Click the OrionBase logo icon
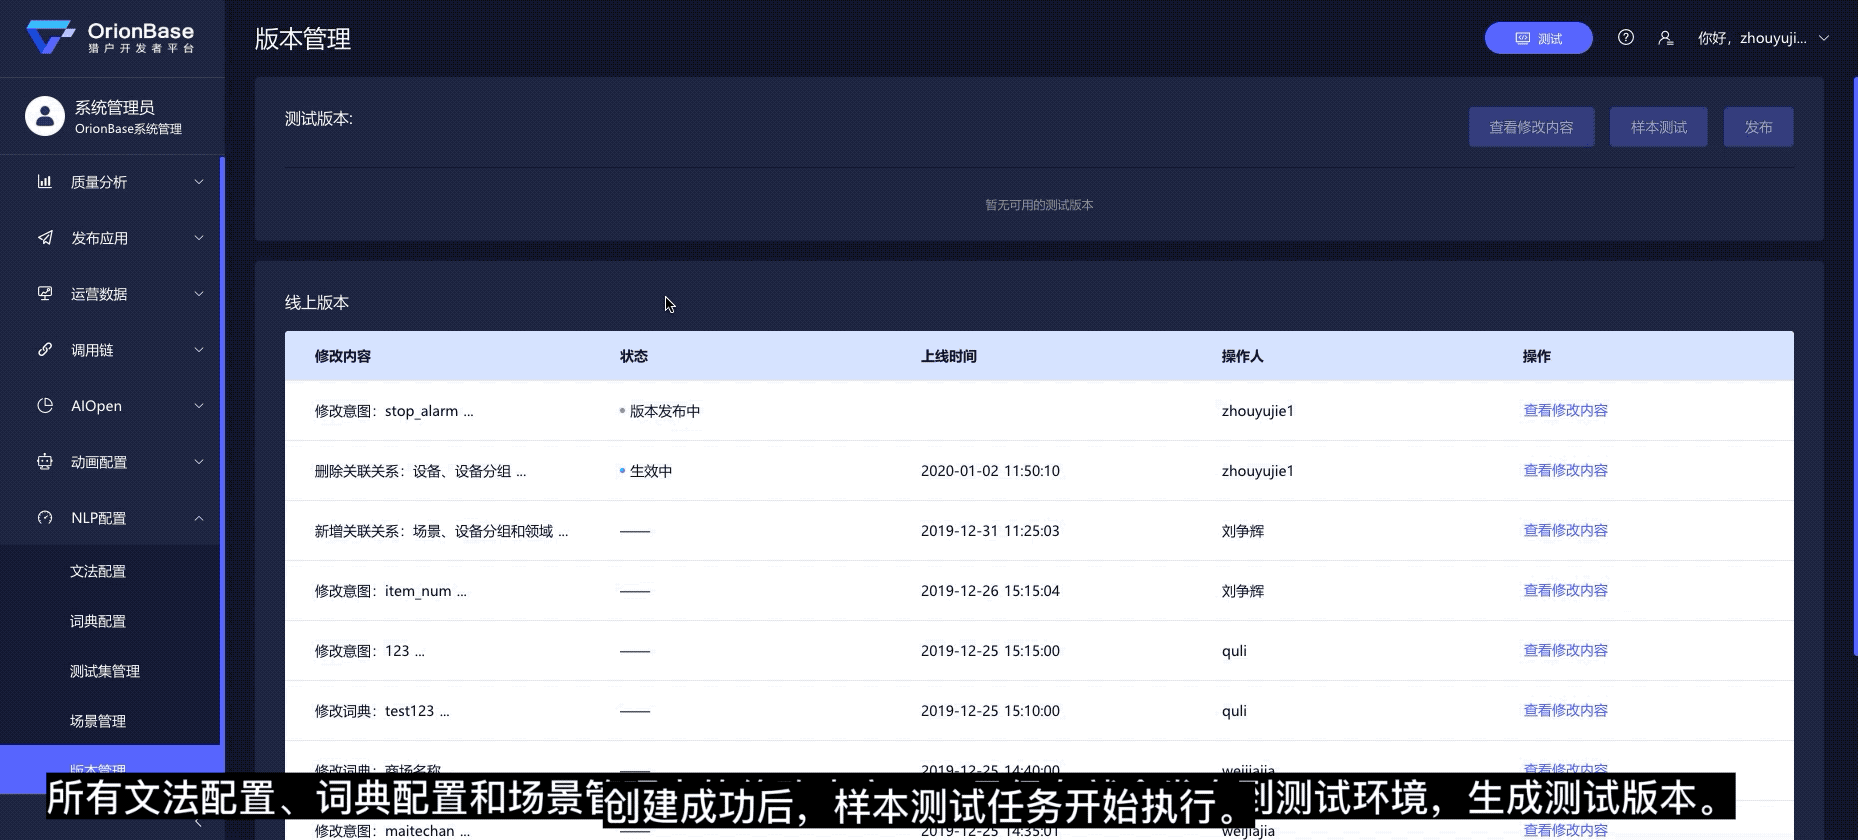 point(50,38)
